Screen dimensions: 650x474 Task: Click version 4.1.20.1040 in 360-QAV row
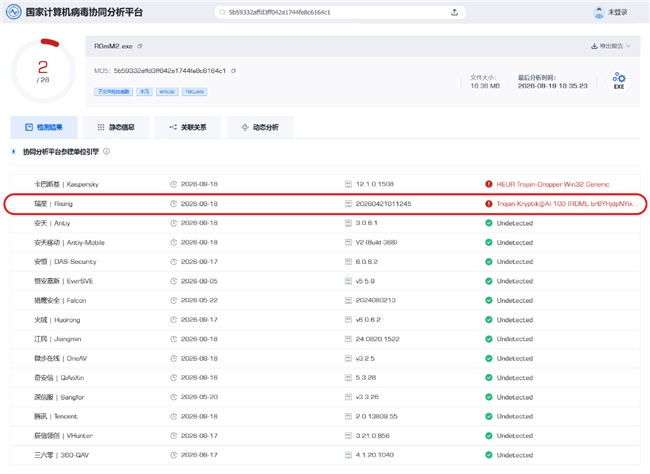(375, 455)
